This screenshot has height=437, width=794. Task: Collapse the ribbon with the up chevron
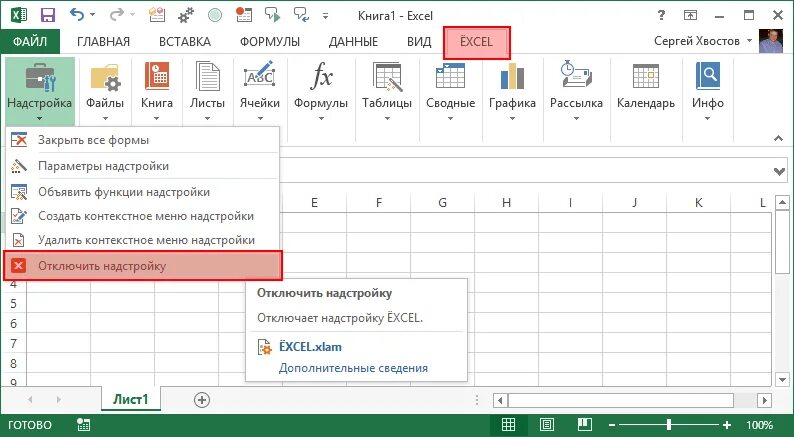click(779, 138)
